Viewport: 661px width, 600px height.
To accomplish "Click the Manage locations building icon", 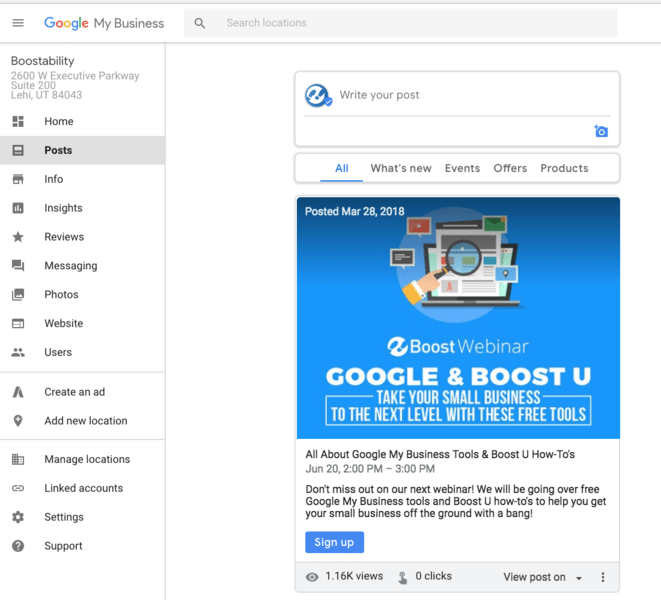I will (x=18, y=459).
